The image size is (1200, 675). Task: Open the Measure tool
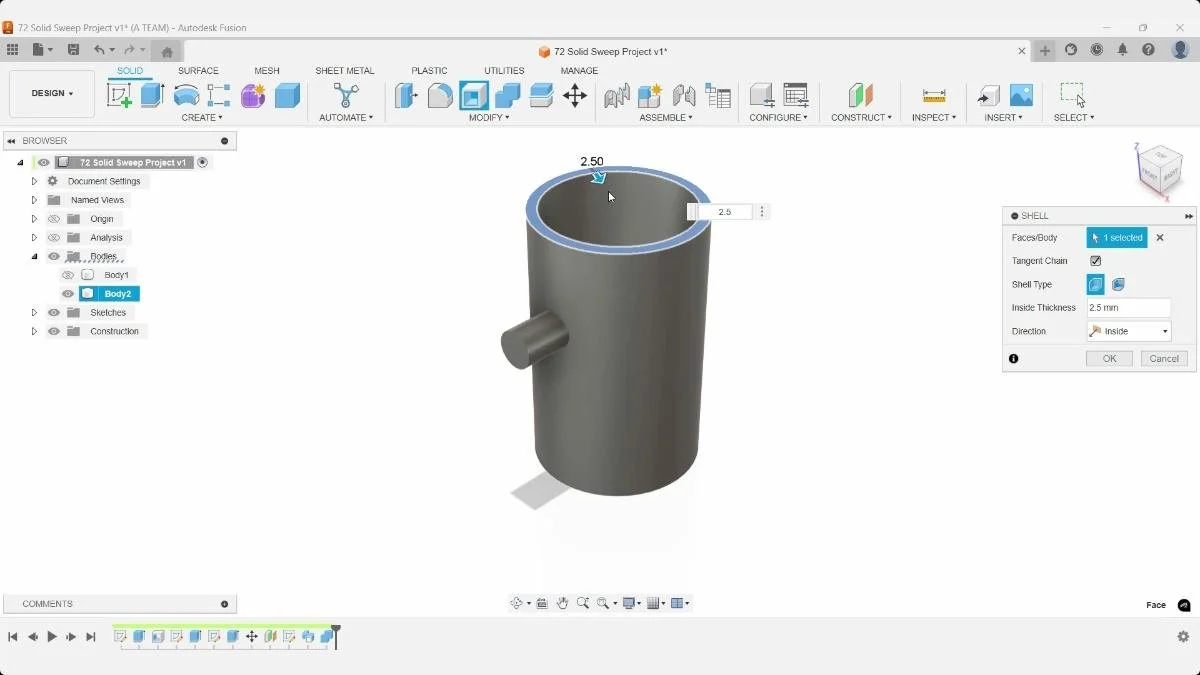[x=934, y=95]
